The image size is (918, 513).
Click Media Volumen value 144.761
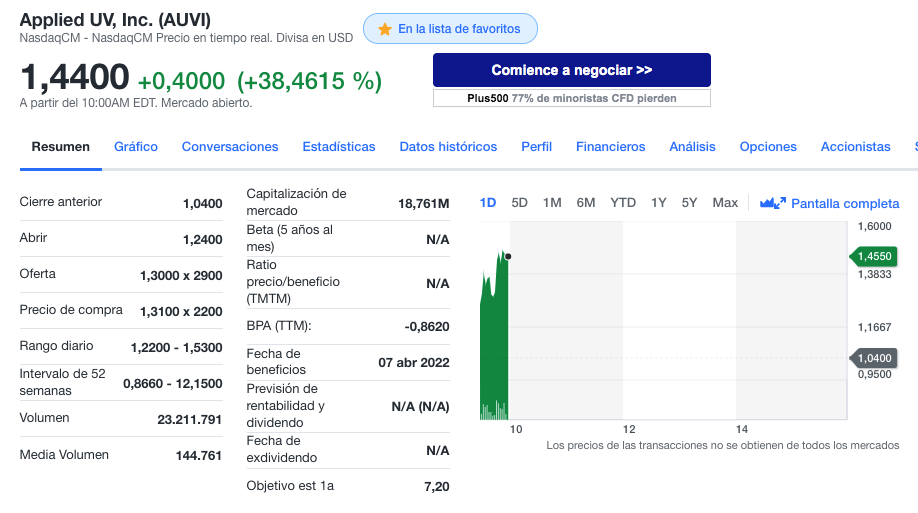[x=198, y=456]
